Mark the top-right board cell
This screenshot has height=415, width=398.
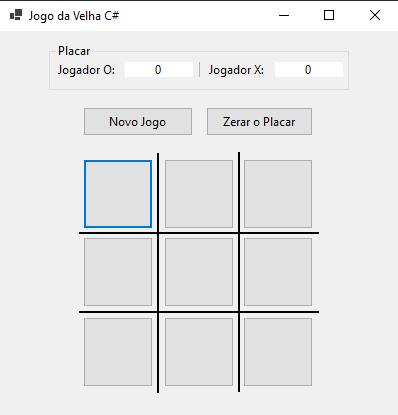278,194
